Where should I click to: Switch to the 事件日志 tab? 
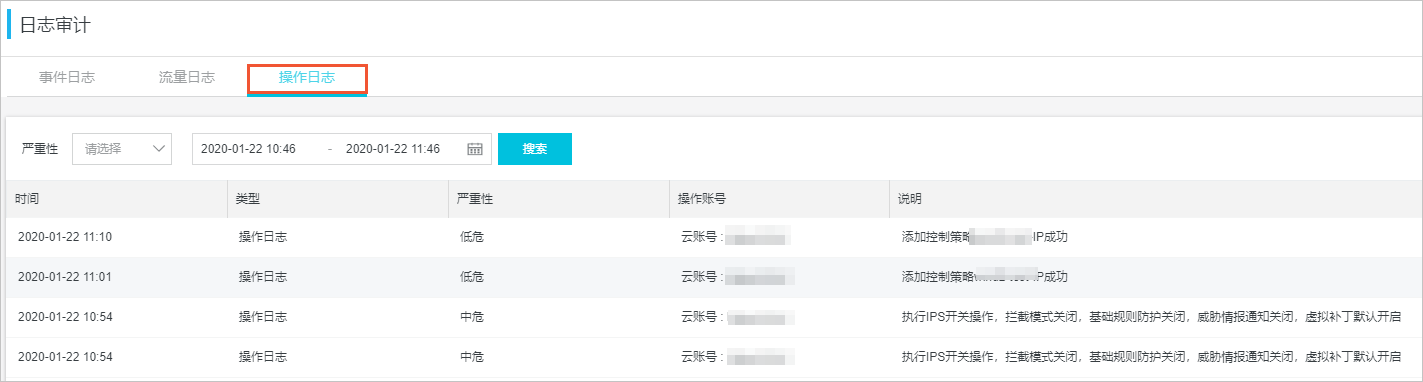[x=67, y=77]
